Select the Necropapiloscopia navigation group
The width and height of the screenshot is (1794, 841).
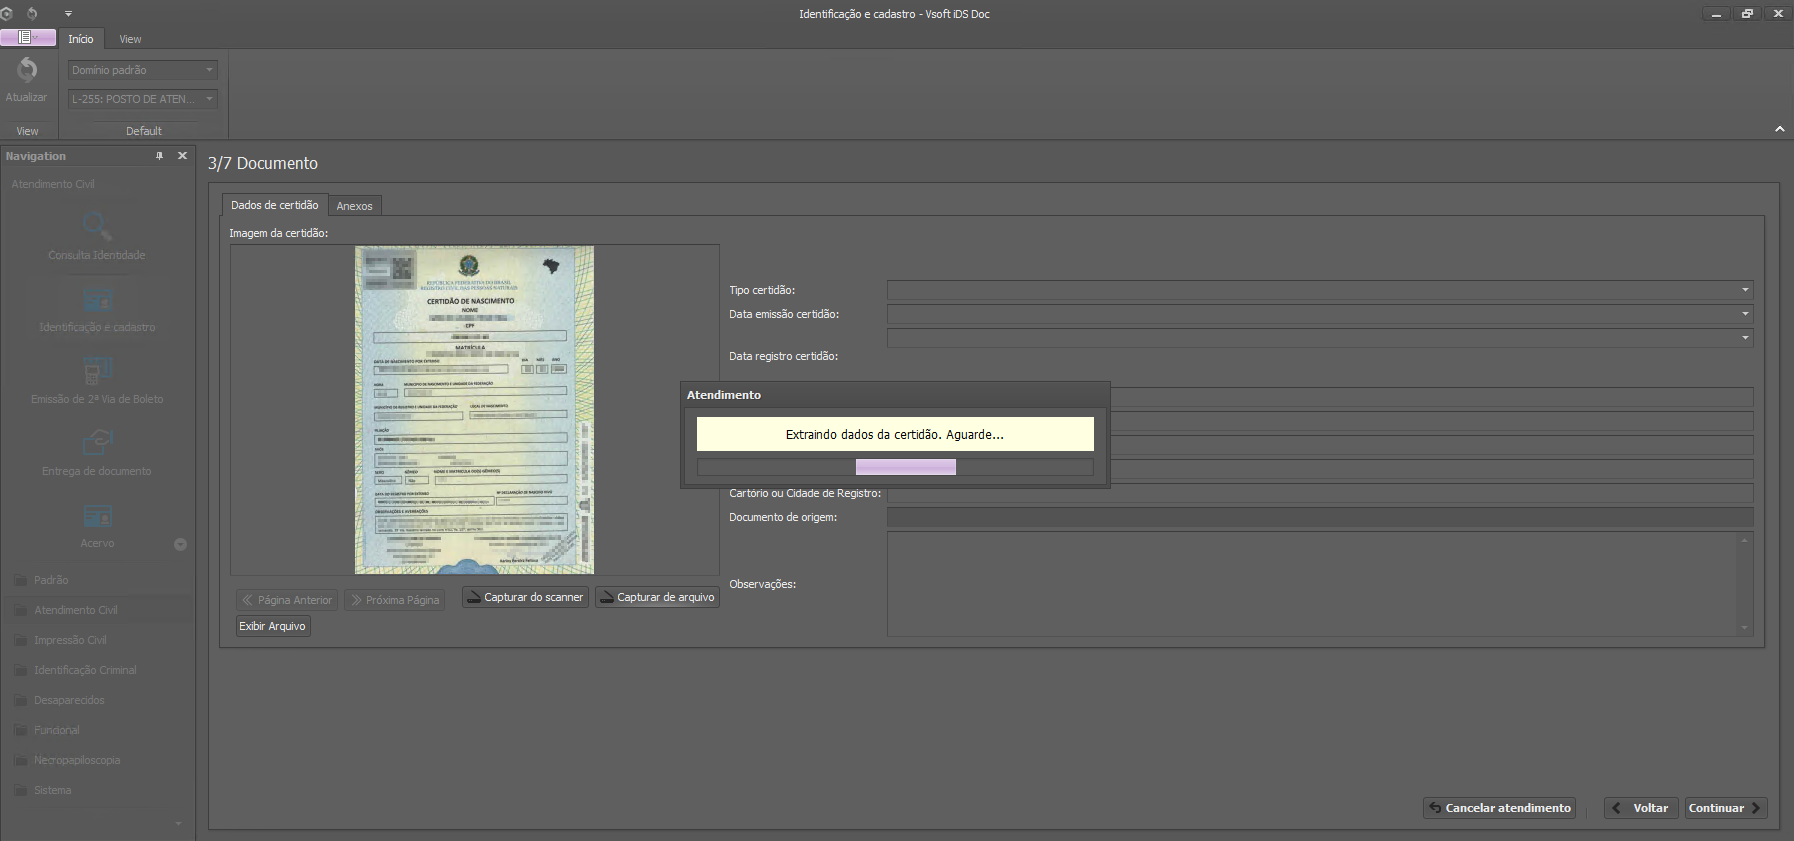pos(97,760)
